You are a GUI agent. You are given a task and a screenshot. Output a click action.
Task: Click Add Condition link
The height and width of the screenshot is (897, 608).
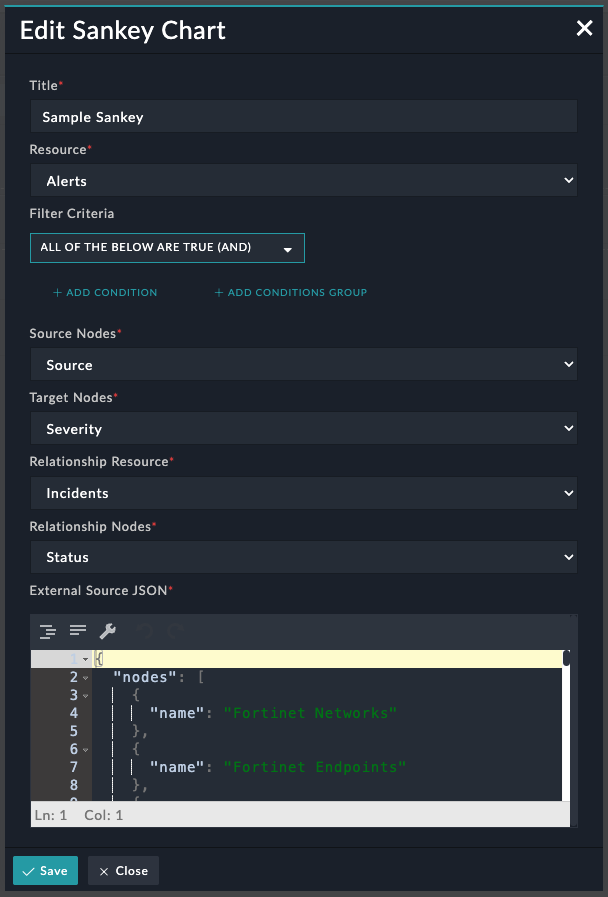pos(105,293)
